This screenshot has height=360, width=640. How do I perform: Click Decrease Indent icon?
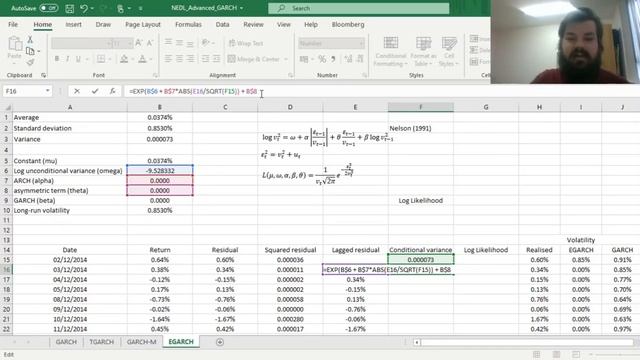click(x=205, y=59)
